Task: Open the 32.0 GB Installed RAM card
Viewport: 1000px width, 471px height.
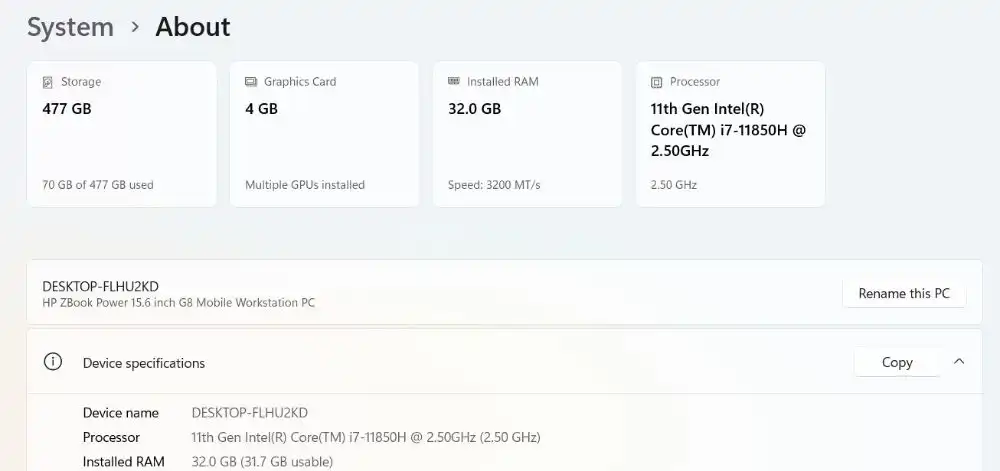Action: 527,134
